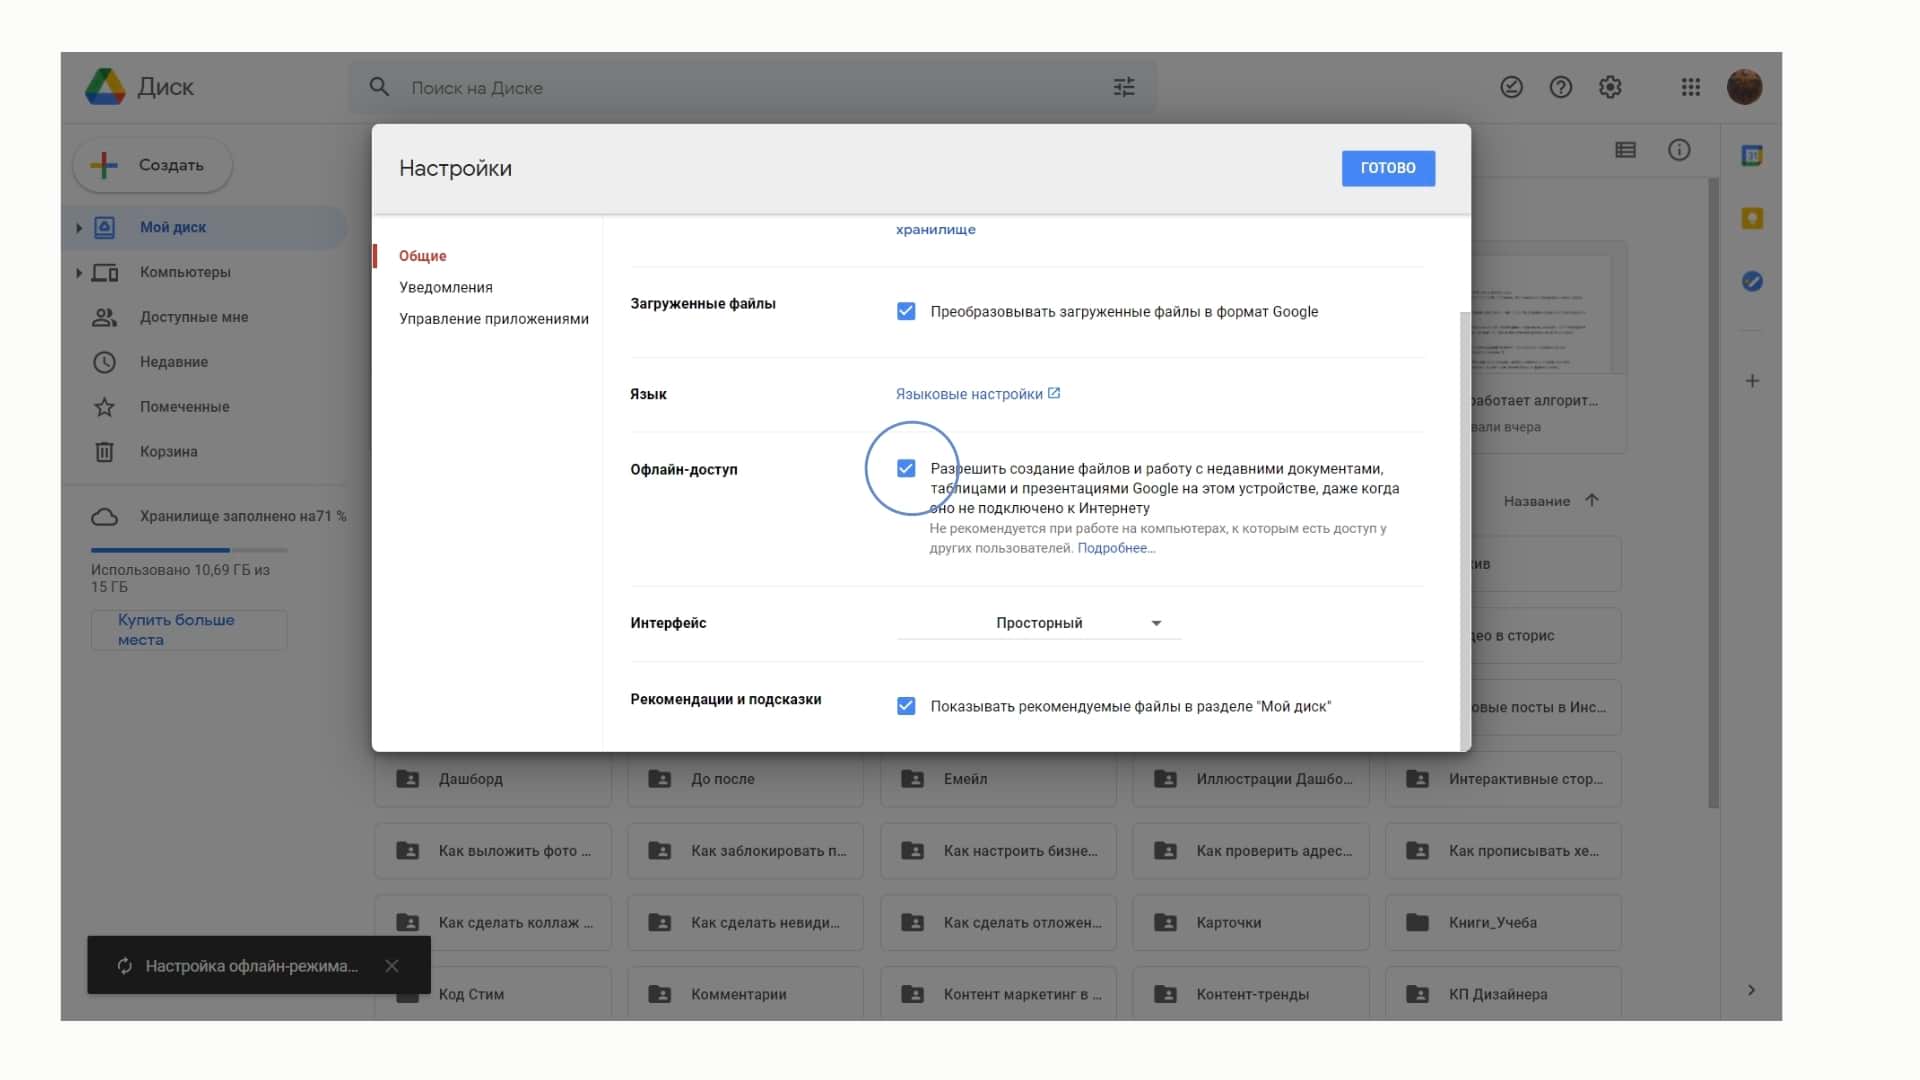Open the Google apps grid

(1691, 87)
